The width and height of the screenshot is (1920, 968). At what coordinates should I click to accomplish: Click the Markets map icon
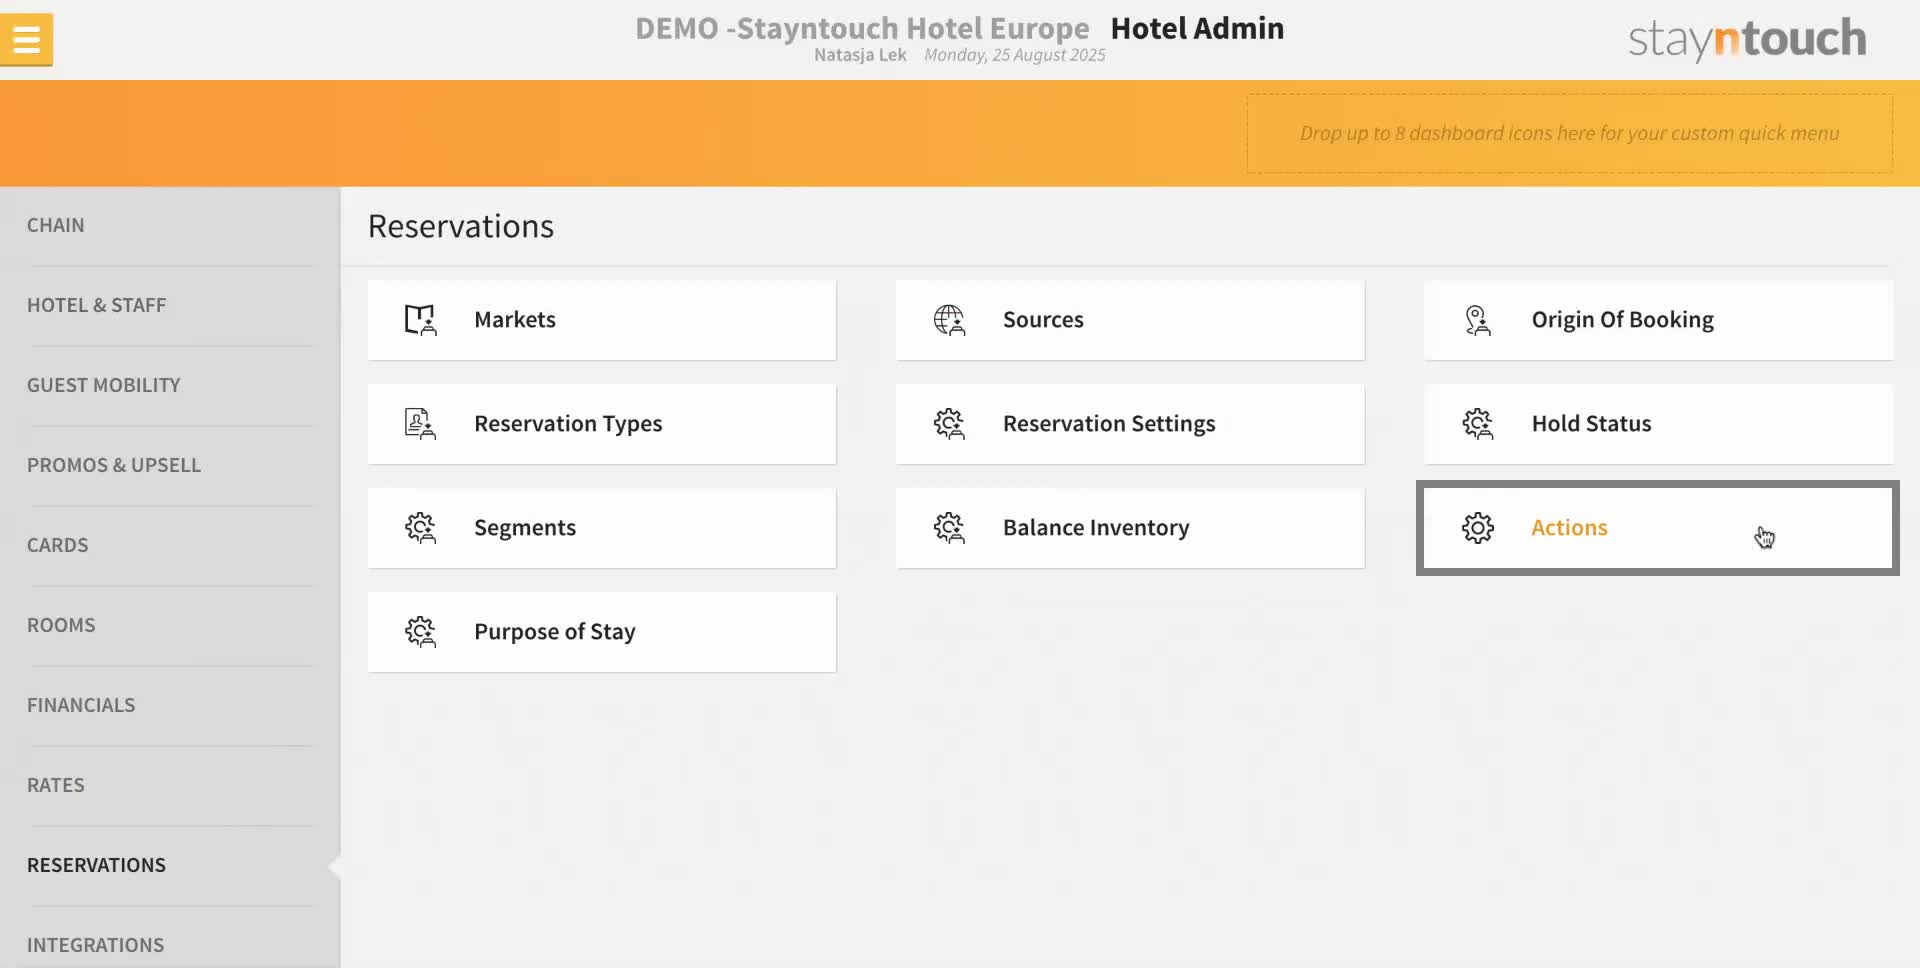[x=420, y=320]
